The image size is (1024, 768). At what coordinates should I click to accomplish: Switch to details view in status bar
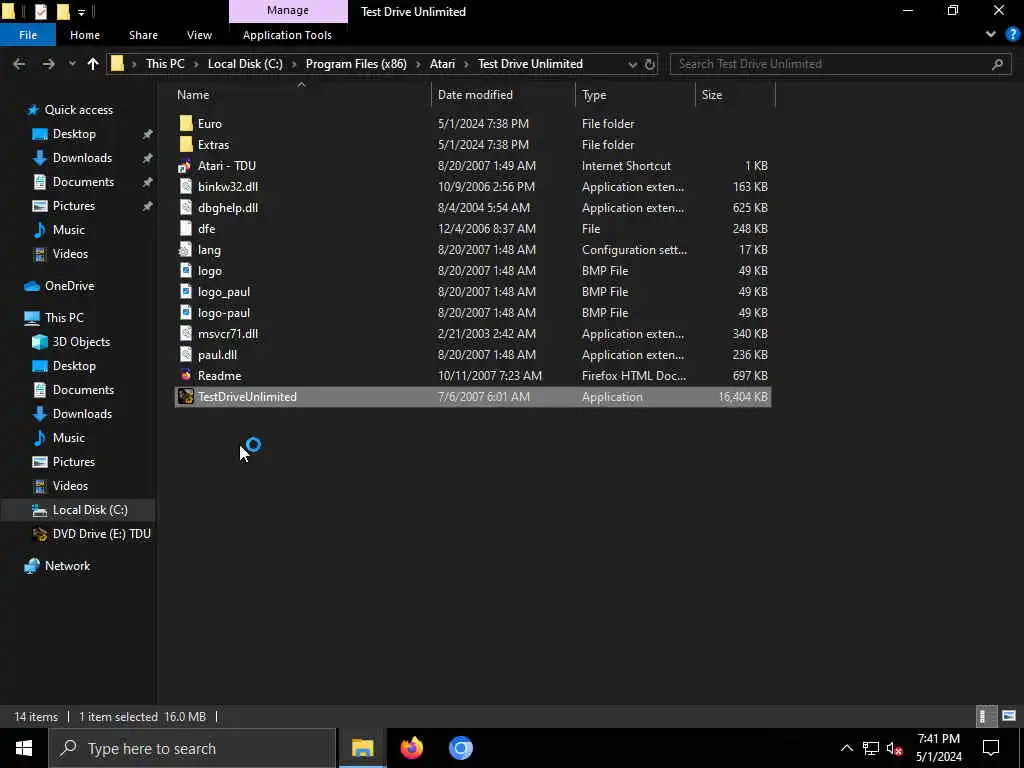tap(984, 716)
